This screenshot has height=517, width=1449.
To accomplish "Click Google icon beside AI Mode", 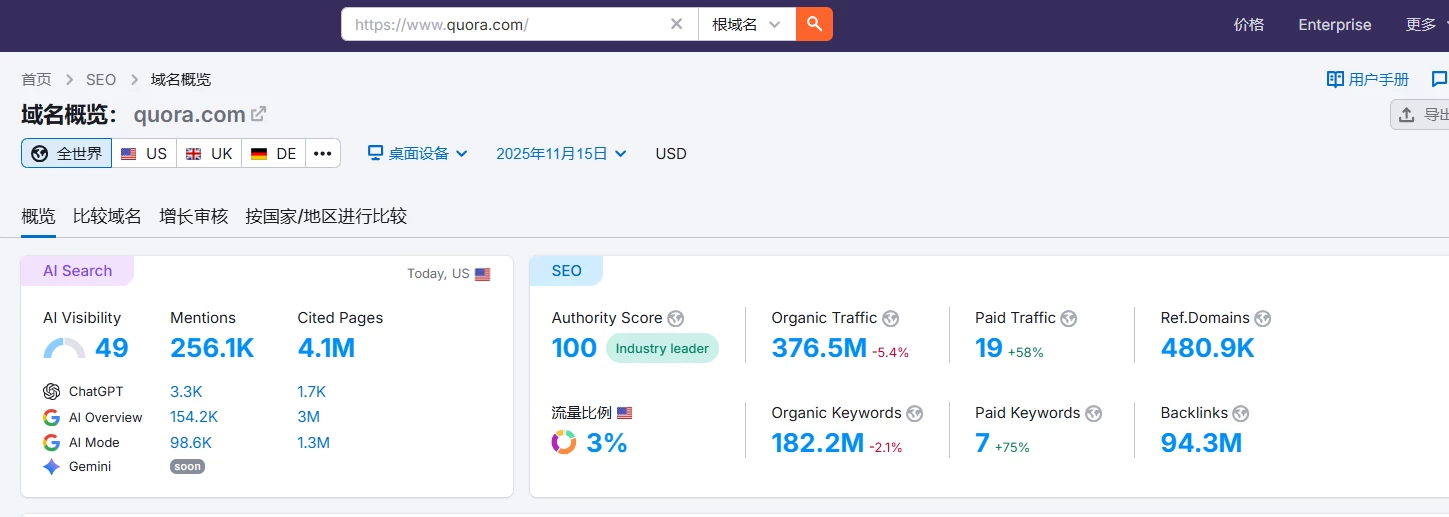I will (52, 442).
